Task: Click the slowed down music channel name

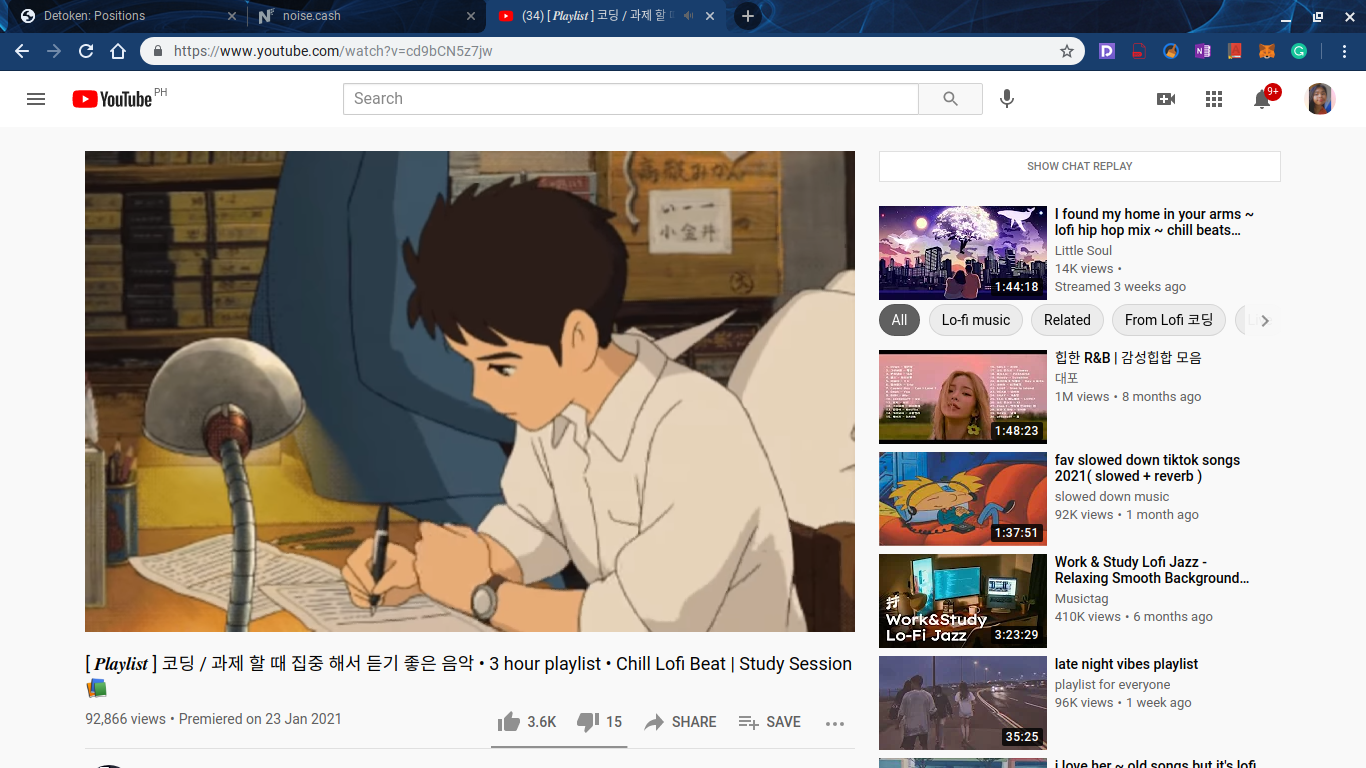Action: [x=1112, y=497]
